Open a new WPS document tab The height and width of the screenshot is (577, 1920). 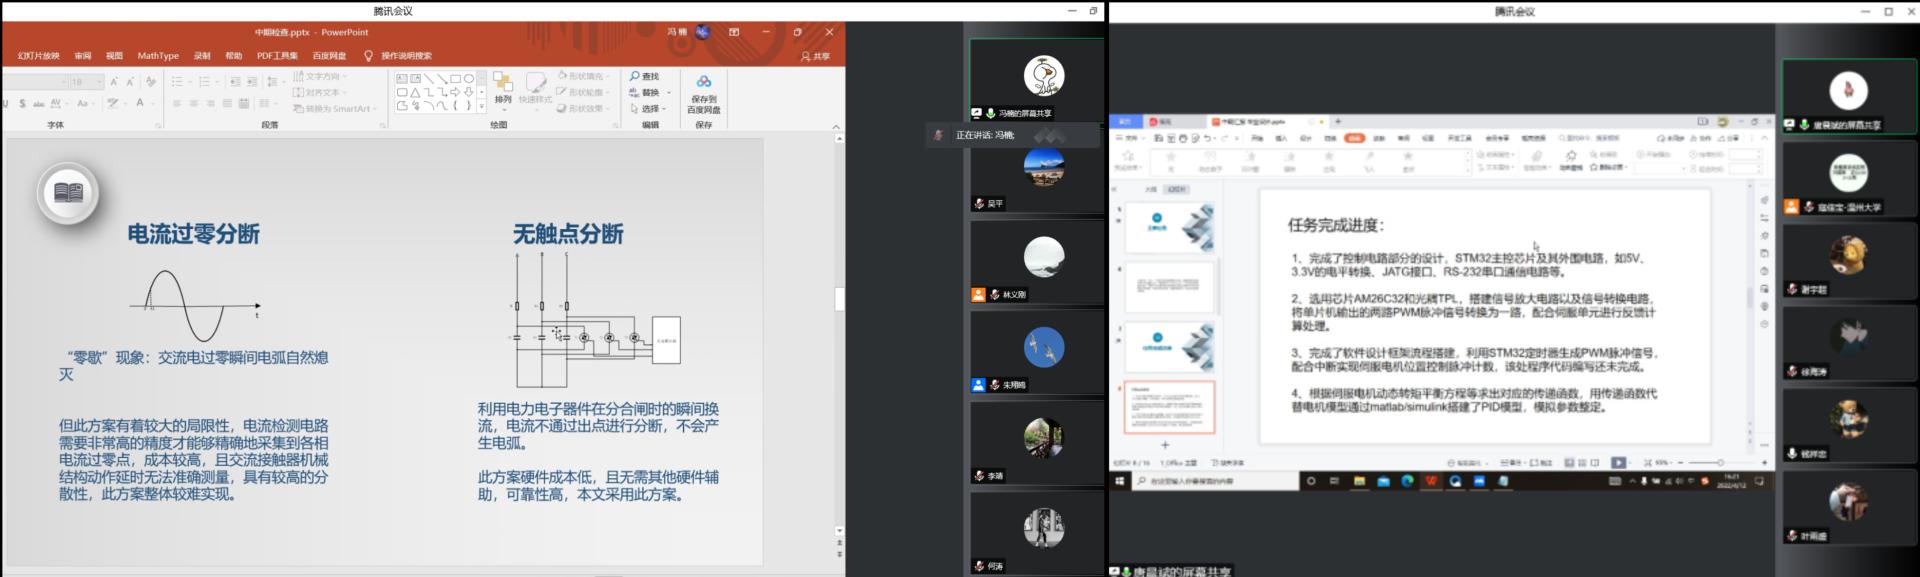click(x=1338, y=122)
